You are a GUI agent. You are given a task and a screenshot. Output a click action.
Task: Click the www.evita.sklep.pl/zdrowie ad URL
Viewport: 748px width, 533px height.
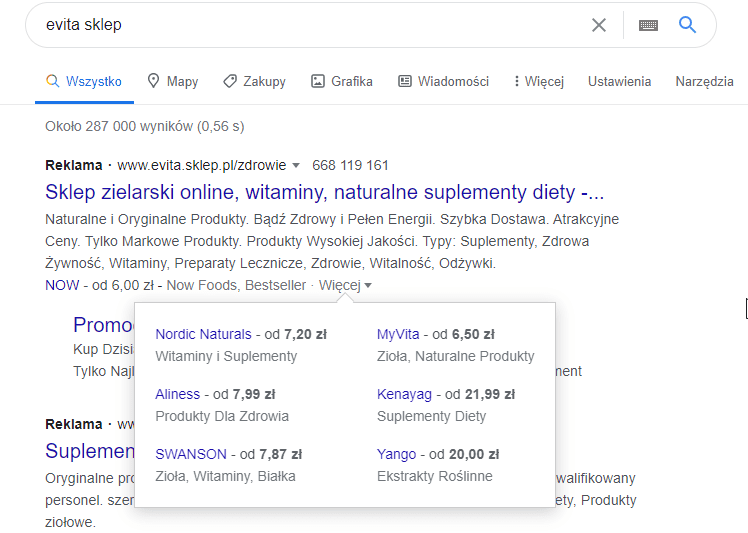201,166
